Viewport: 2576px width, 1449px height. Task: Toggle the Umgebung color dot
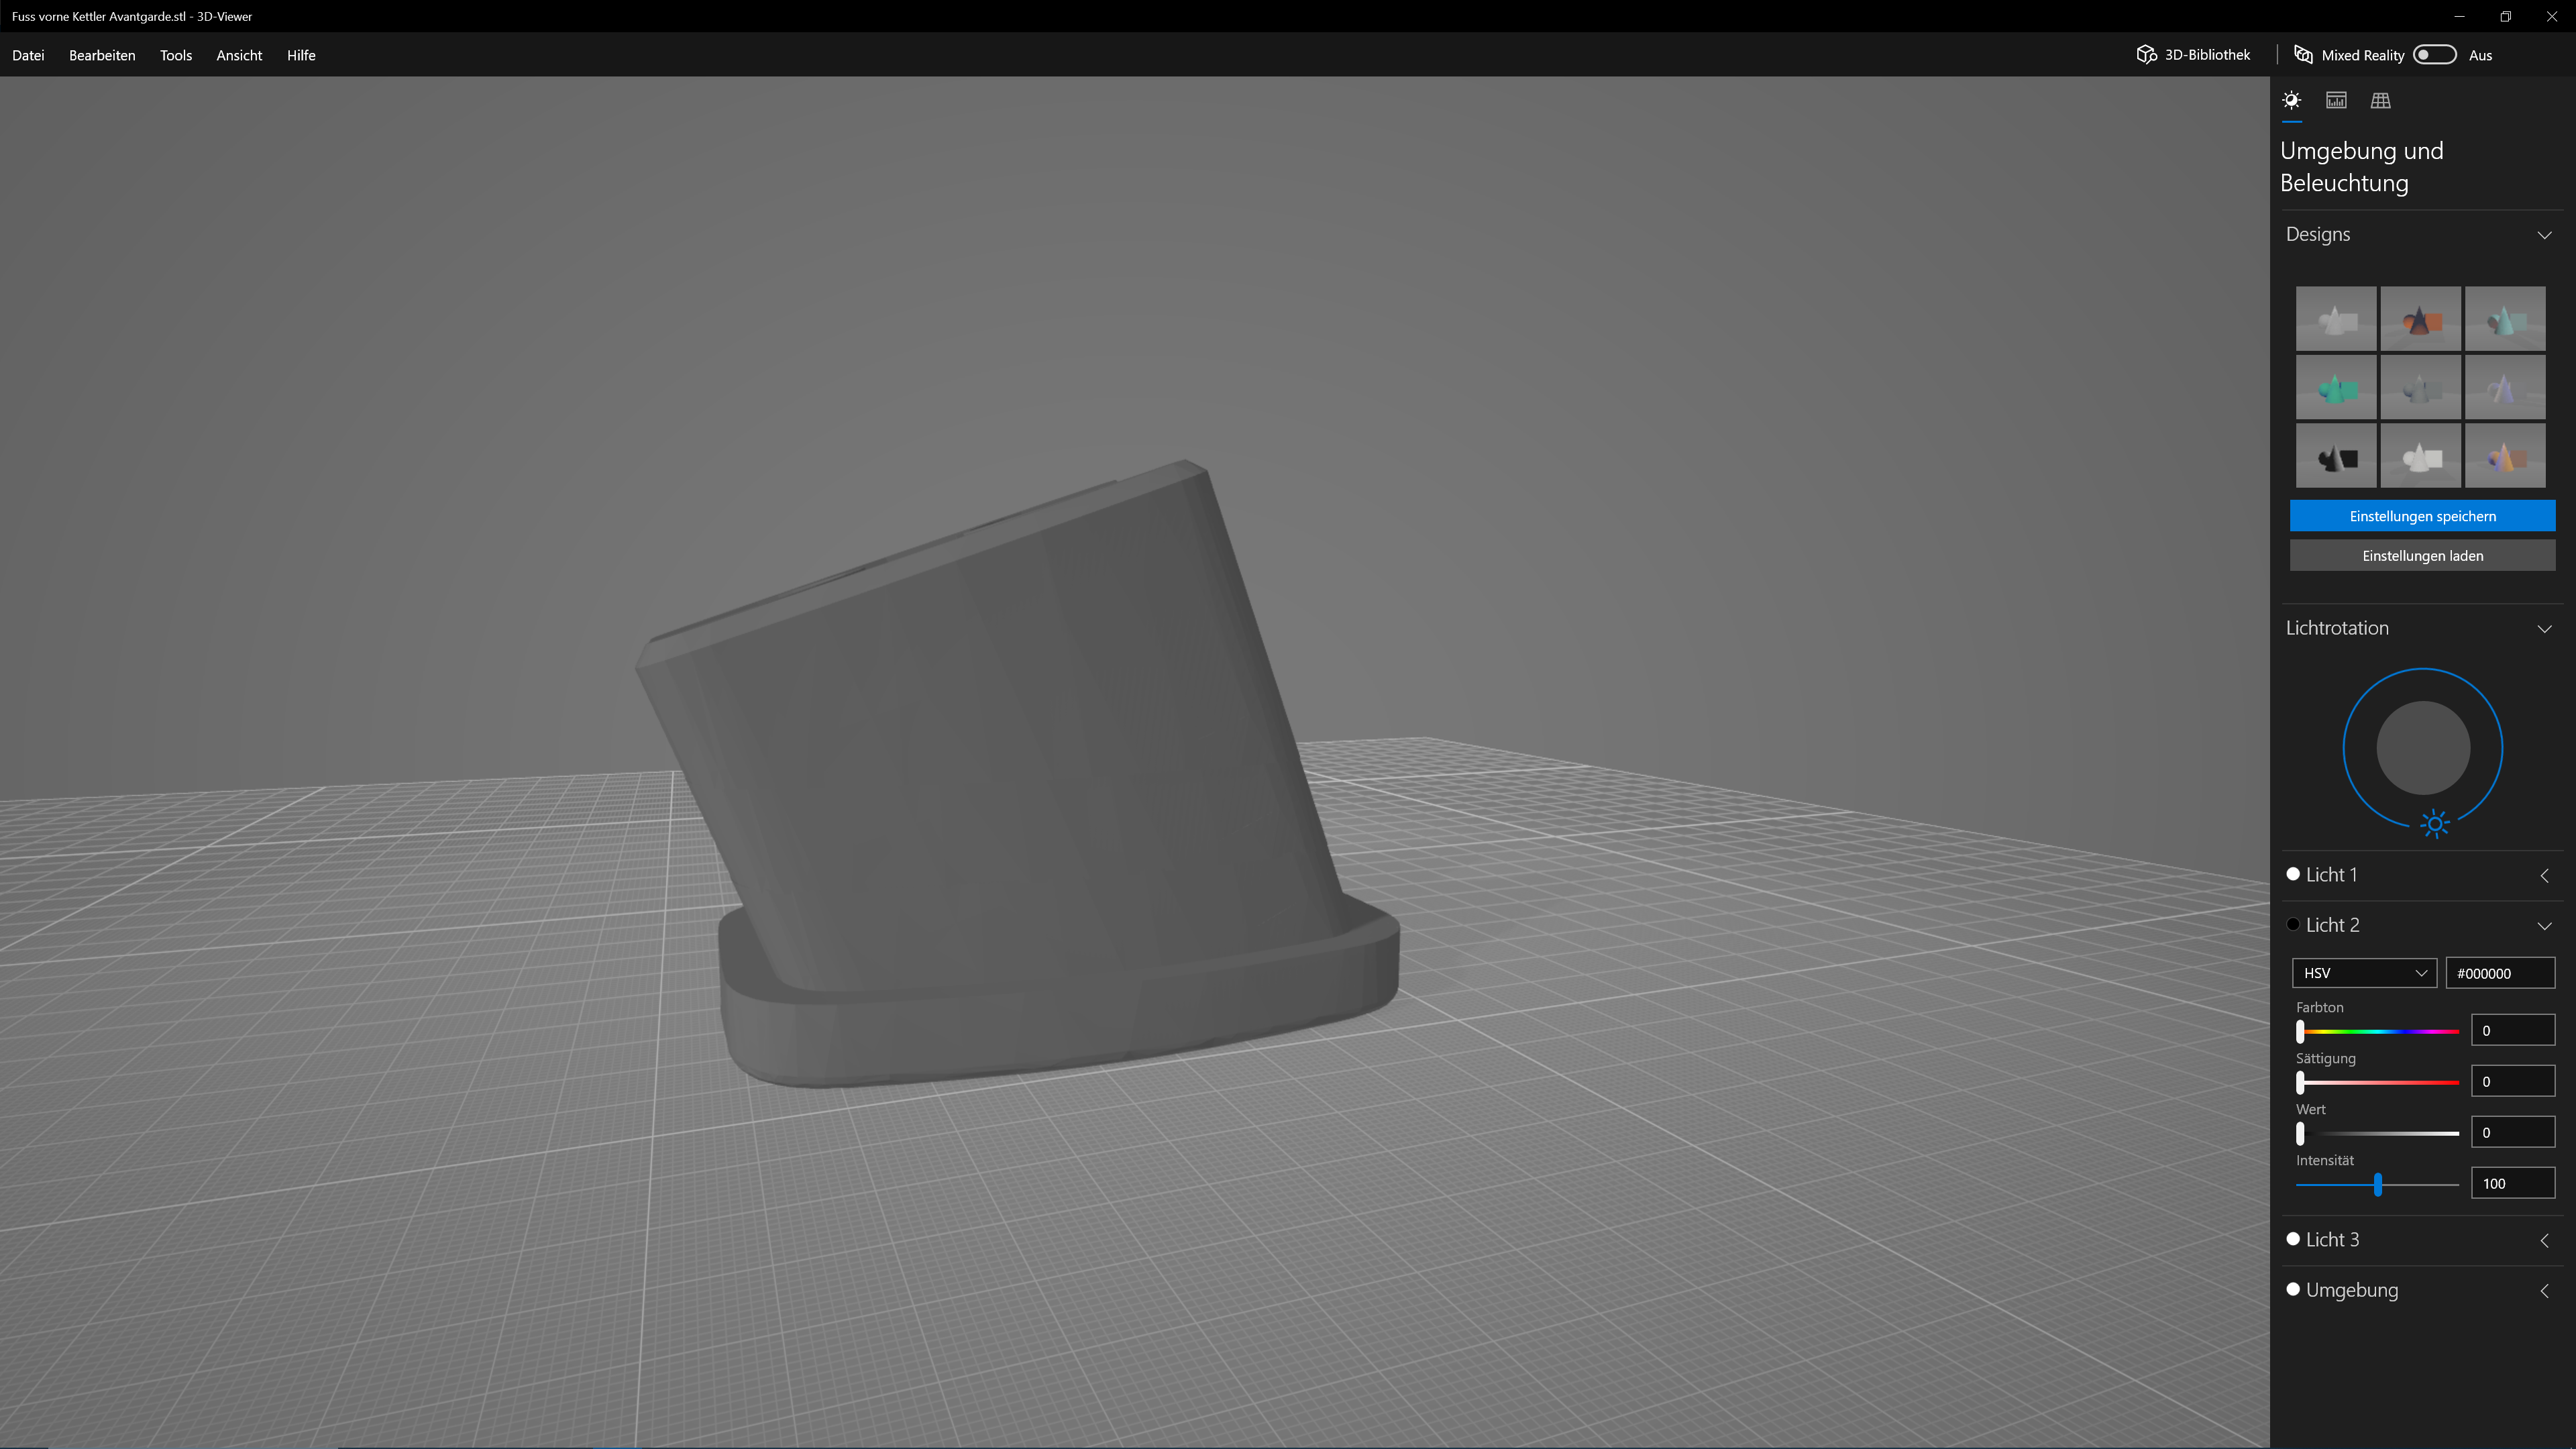coord(2293,1290)
